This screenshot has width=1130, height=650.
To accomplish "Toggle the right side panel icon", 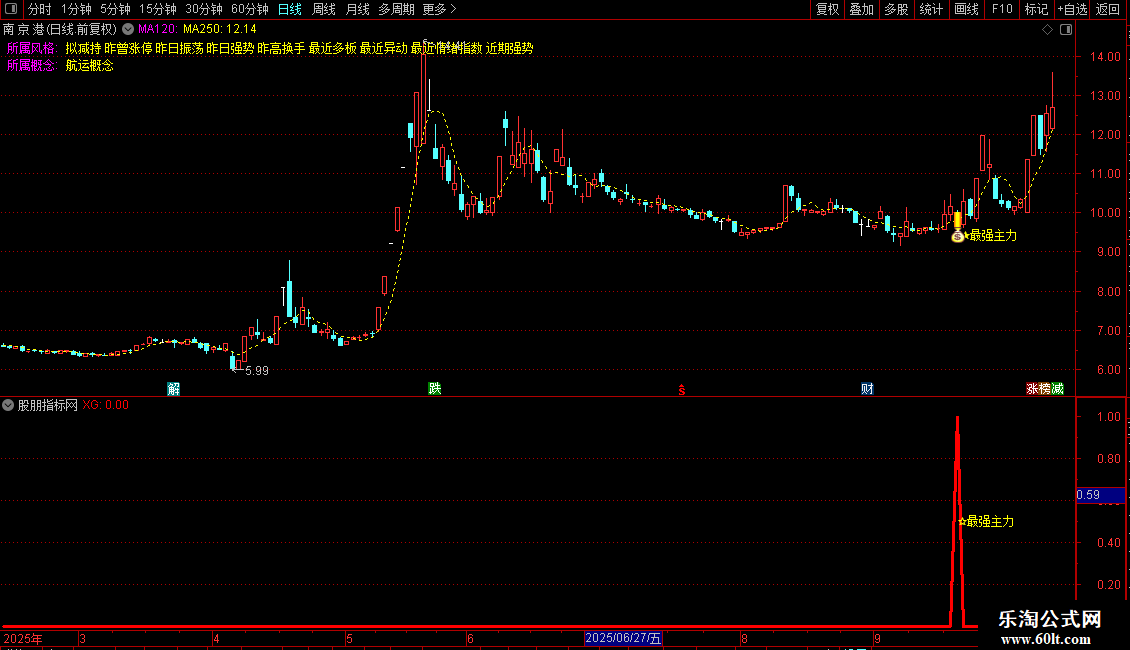I will 1066,29.
